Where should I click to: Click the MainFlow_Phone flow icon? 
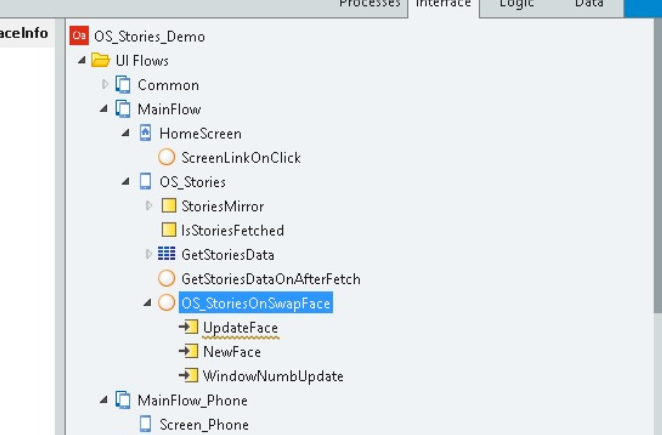coord(123,400)
